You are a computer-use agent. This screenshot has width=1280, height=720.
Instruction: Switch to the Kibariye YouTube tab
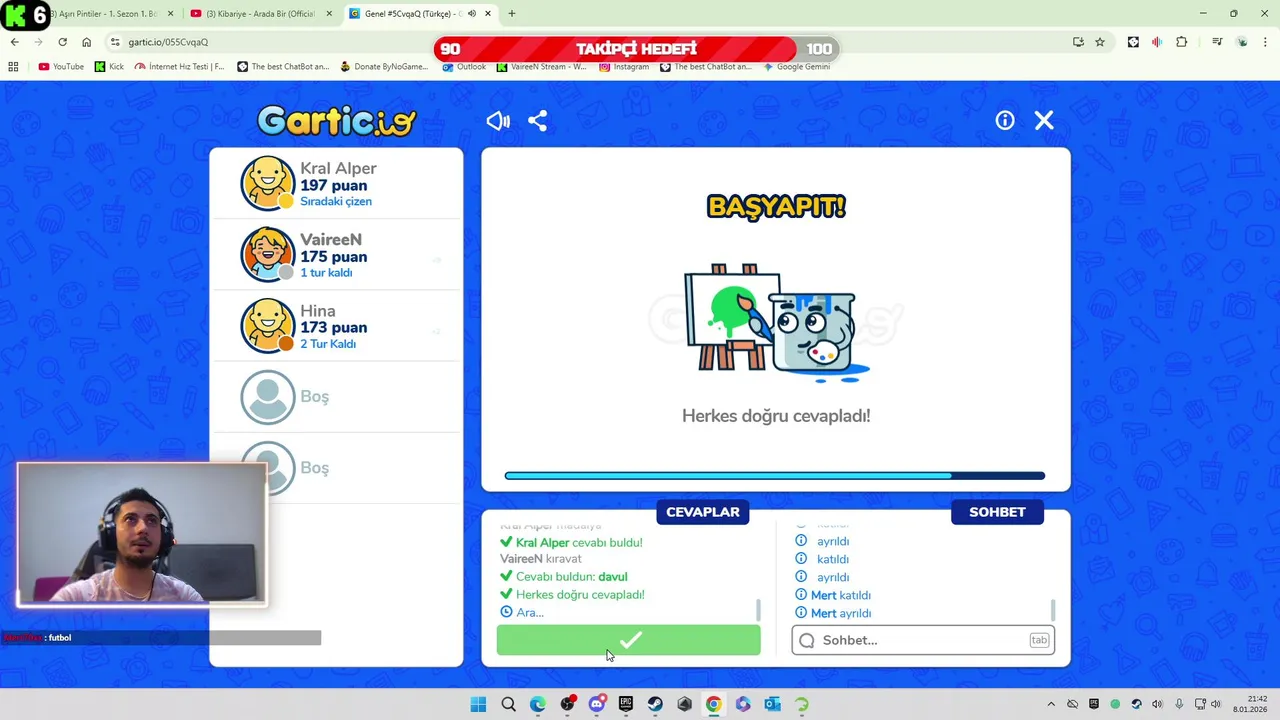coord(260,14)
